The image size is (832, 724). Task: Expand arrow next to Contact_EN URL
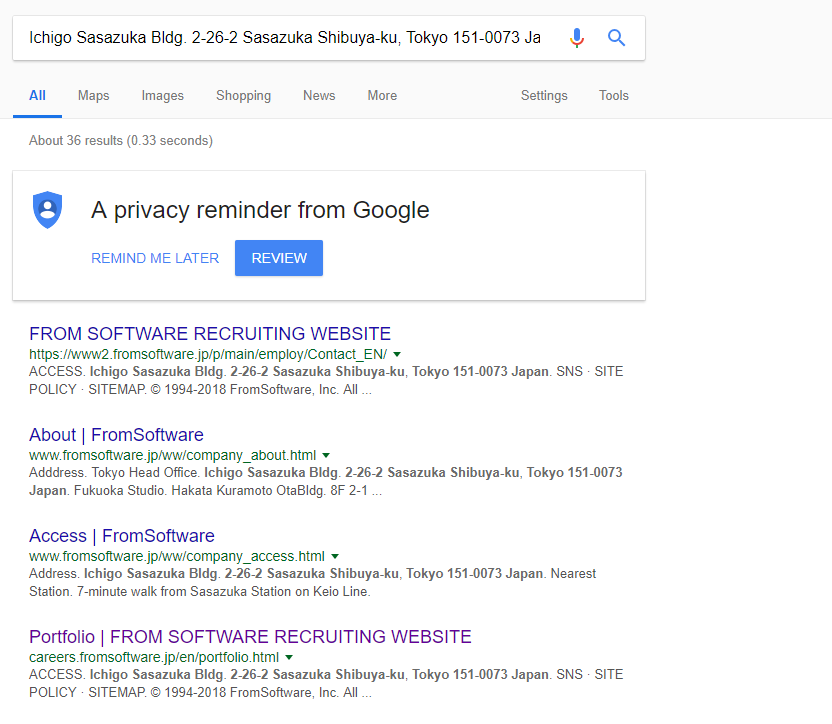coord(397,354)
